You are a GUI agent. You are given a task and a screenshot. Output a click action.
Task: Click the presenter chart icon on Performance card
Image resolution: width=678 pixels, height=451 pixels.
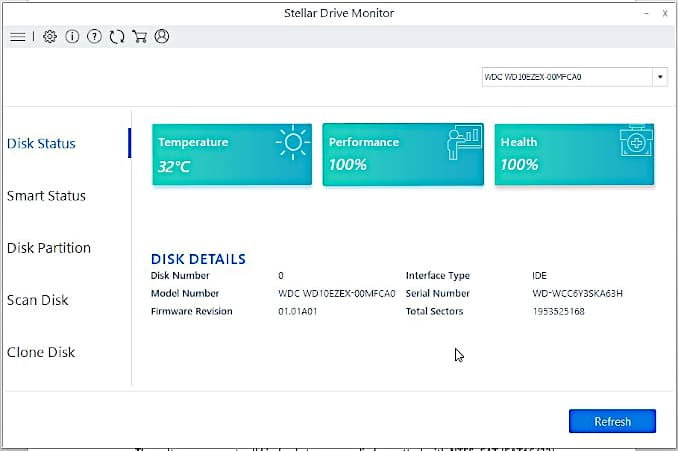pos(464,143)
